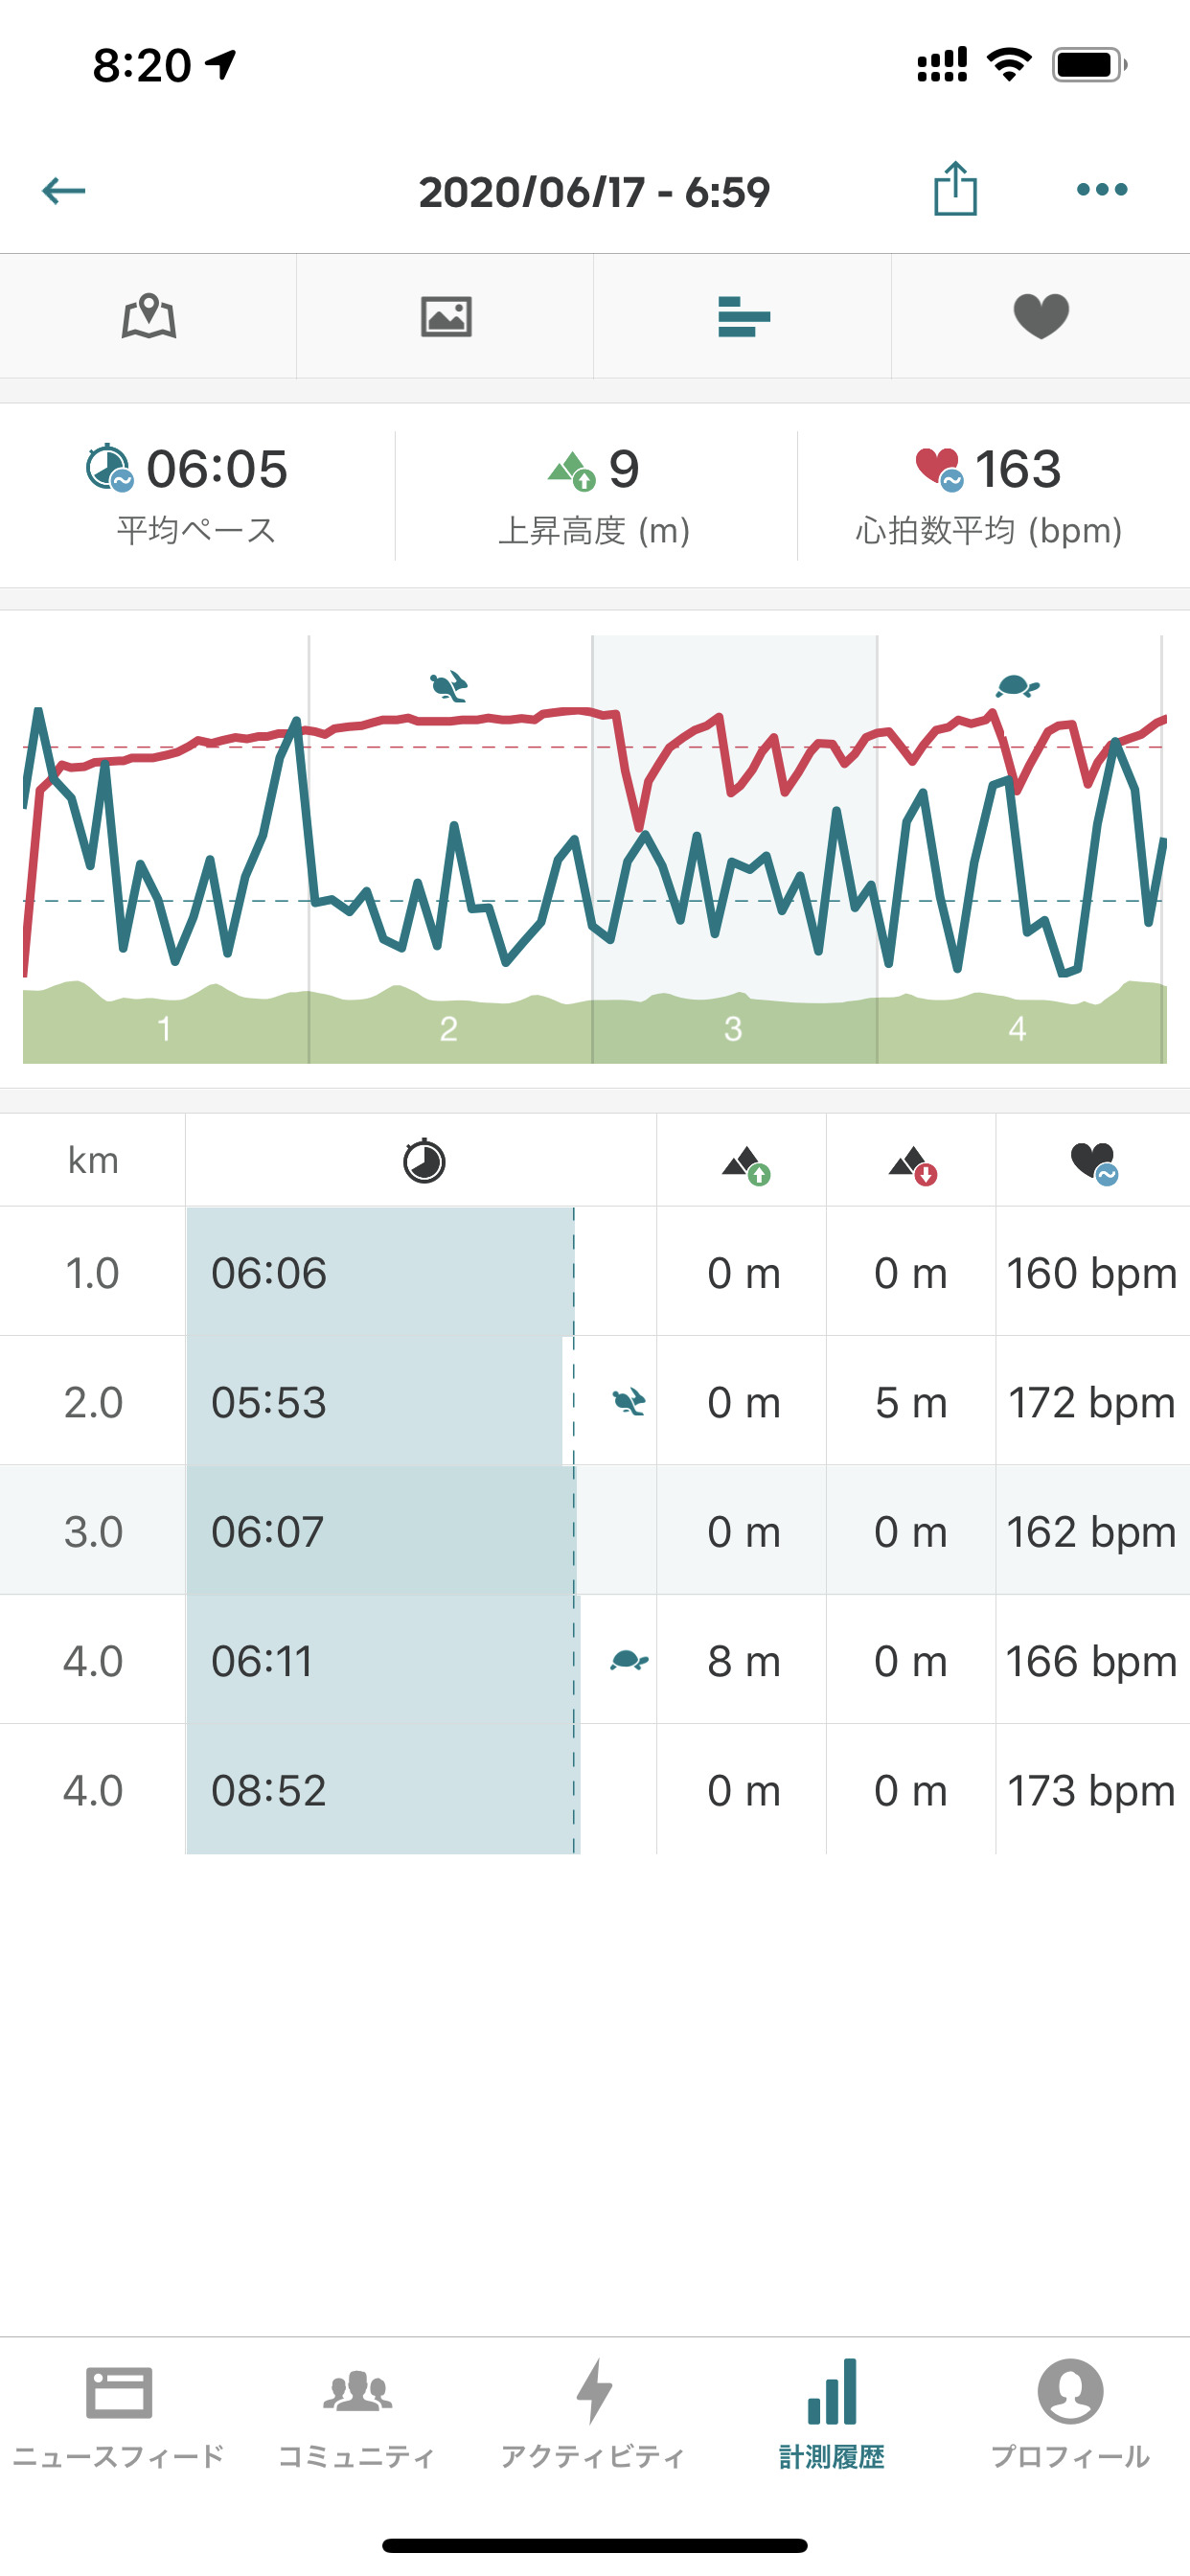Open the three-dot more options menu
The width and height of the screenshot is (1190, 2576).
click(x=1102, y=189)
